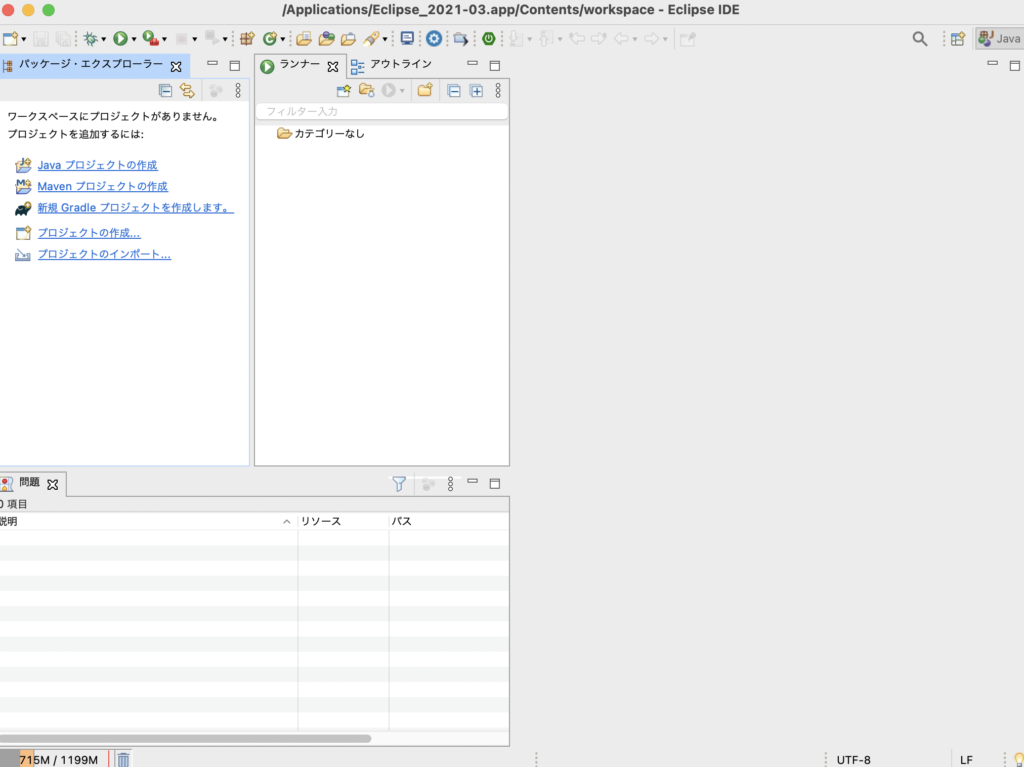The height and width of the screenshot is (767, 1024).
Task: Close the ランナー view
Action: point(332,66)
